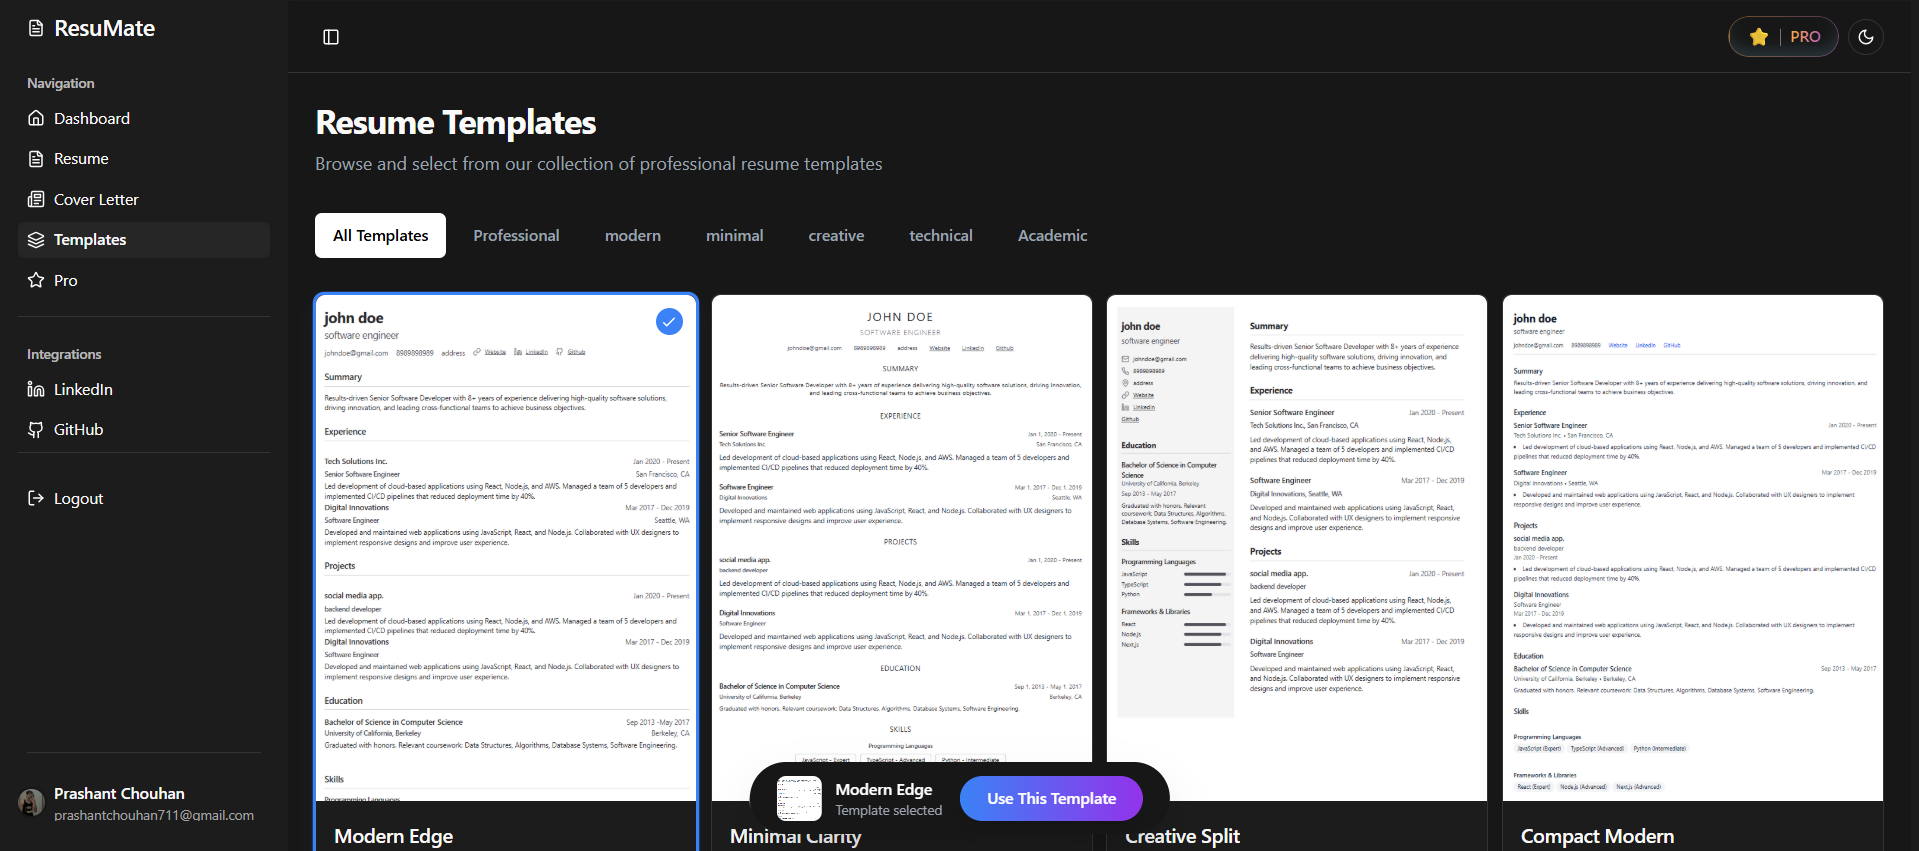Viewport: 1919px width, 851px height.
Task: Show Academic templates tab
Action: pos(1052,236)
